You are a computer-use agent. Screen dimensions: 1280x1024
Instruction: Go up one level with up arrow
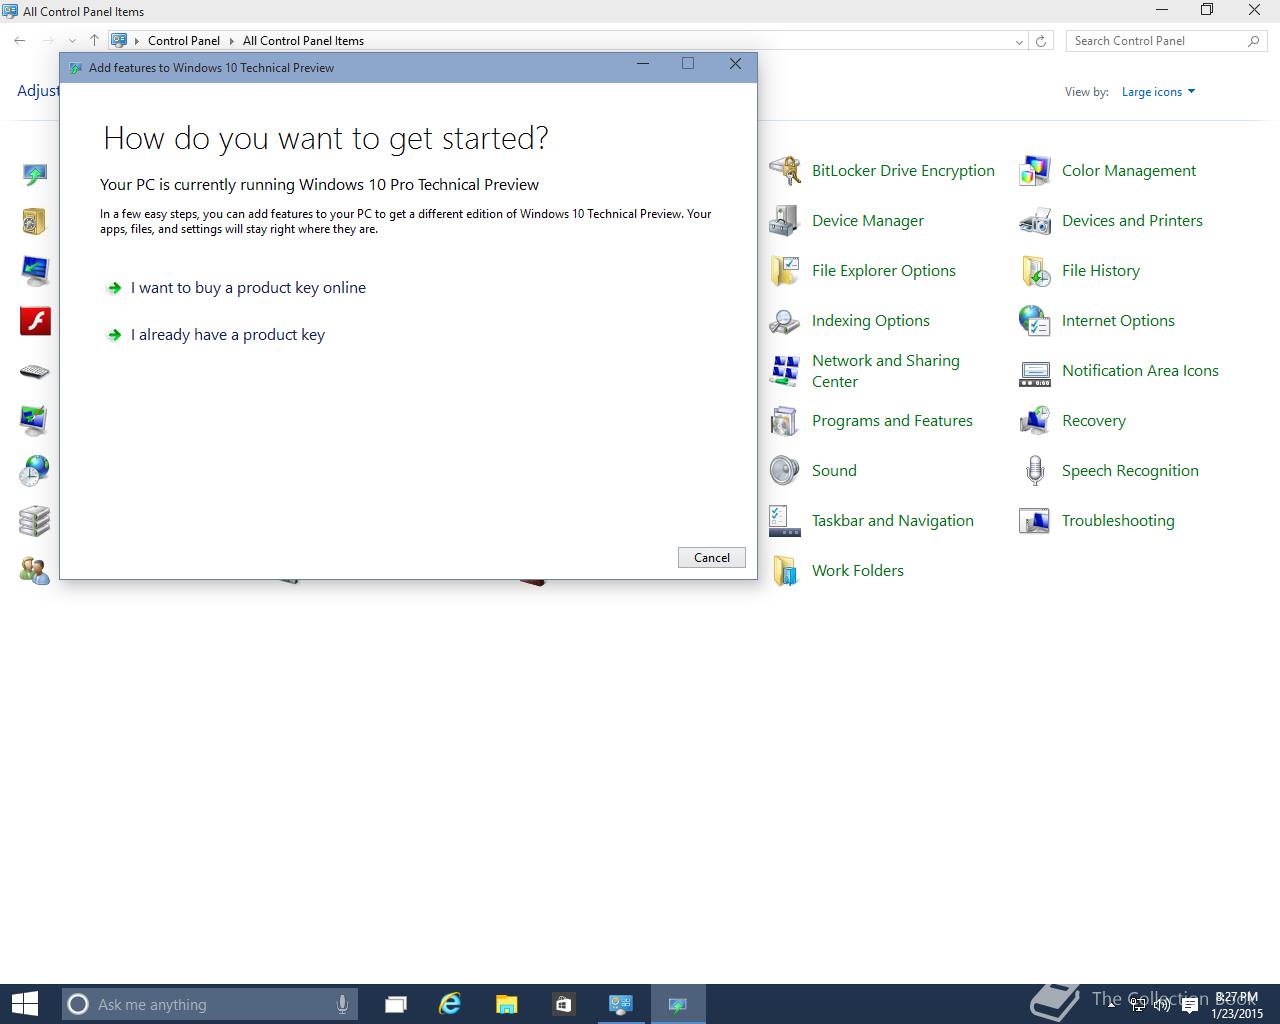(x=94, y=41)
